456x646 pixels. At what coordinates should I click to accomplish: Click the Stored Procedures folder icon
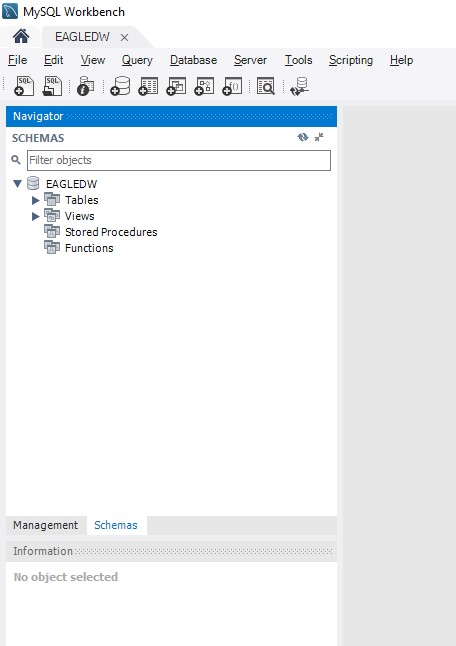[x=52, y=232]
